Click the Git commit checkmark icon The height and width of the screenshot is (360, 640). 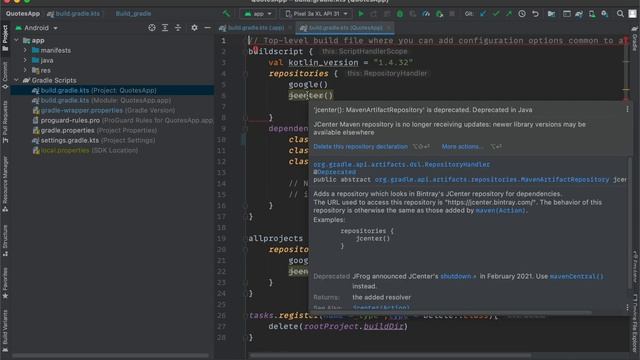tap(496, 14)
